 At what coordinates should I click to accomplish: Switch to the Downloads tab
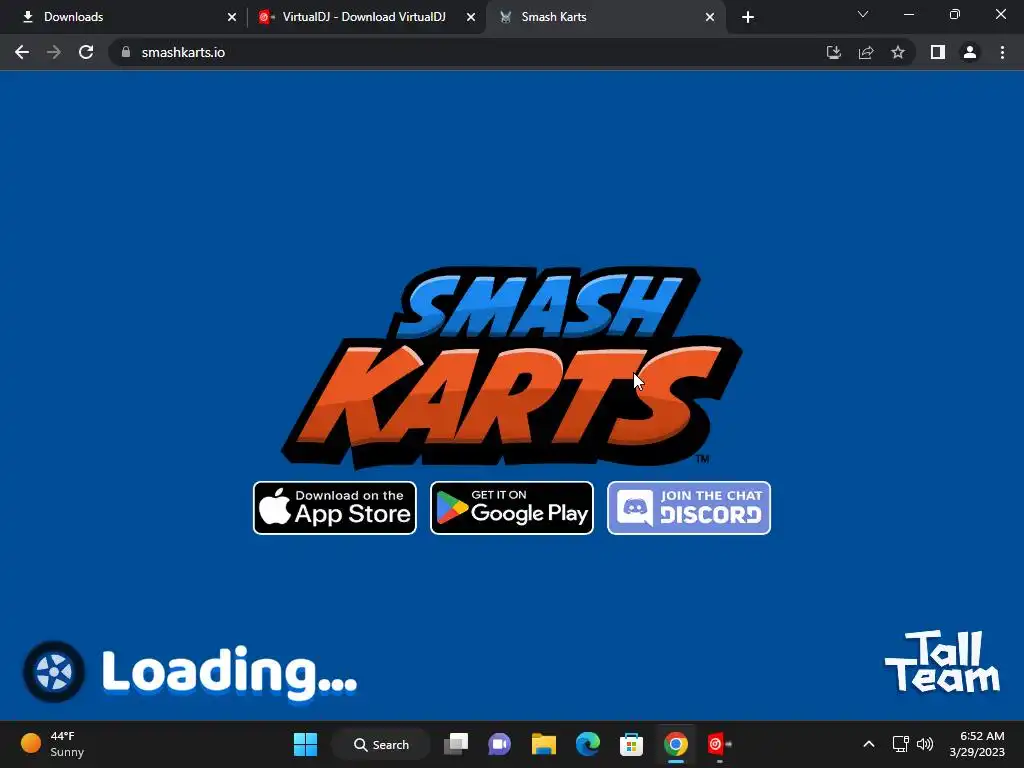[124, 17]
